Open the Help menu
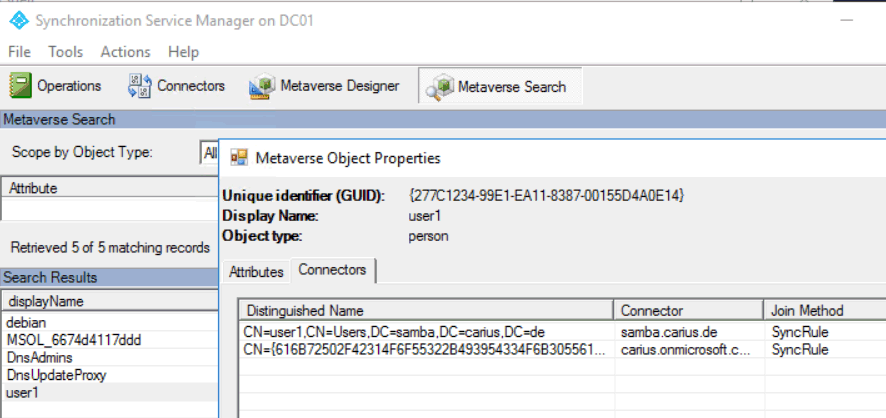The width and height of the screenshot is (886, 418). pyautogui.click(x=183, y=52)
